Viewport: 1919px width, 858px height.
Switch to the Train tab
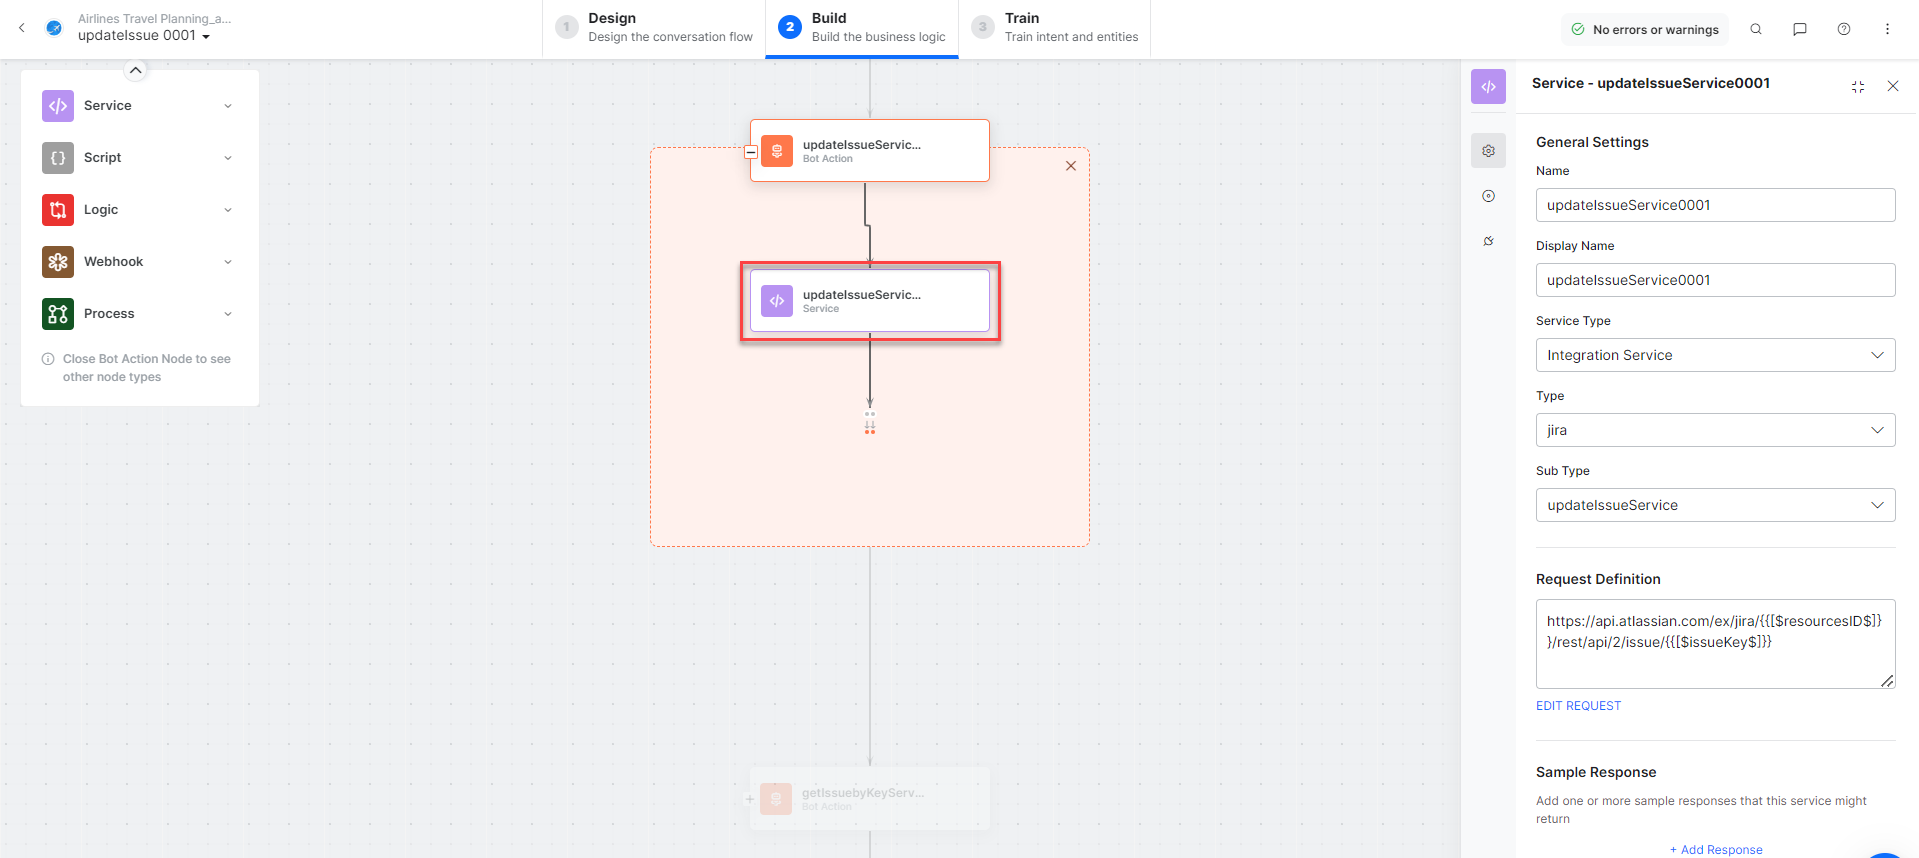(x=1056, y=28)
